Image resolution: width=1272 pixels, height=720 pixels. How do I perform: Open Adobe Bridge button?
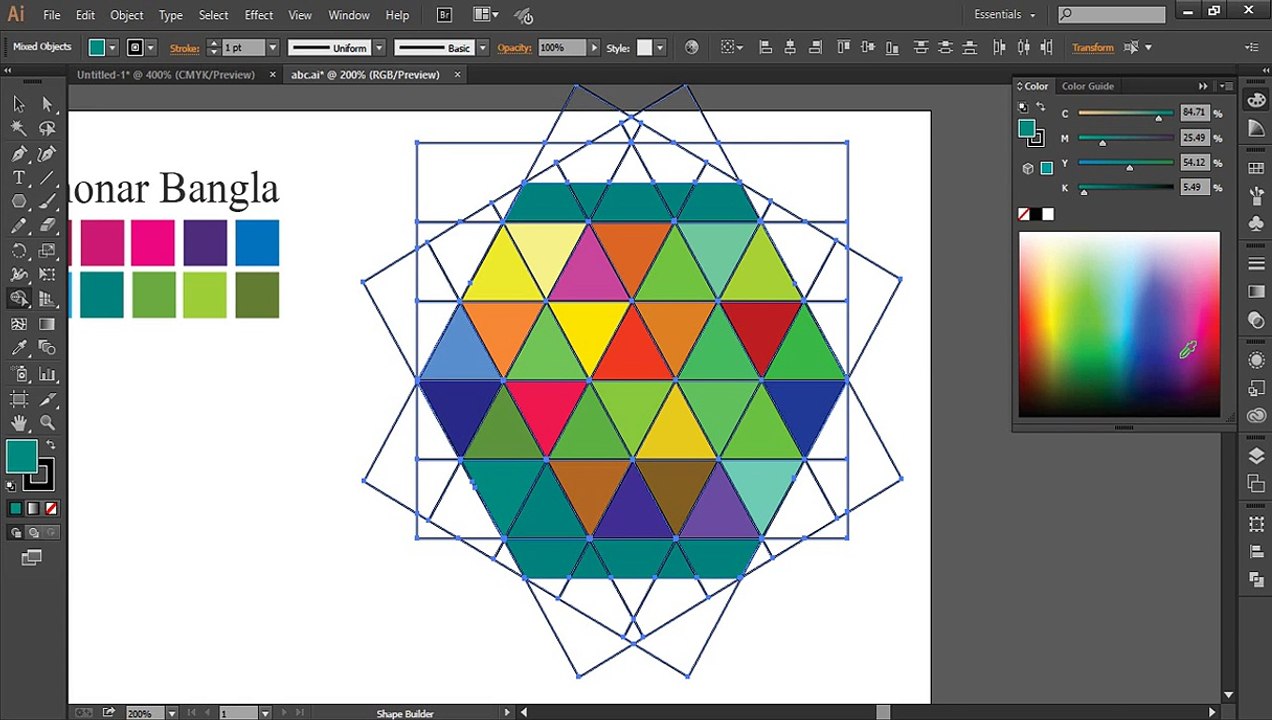point(444,15)
